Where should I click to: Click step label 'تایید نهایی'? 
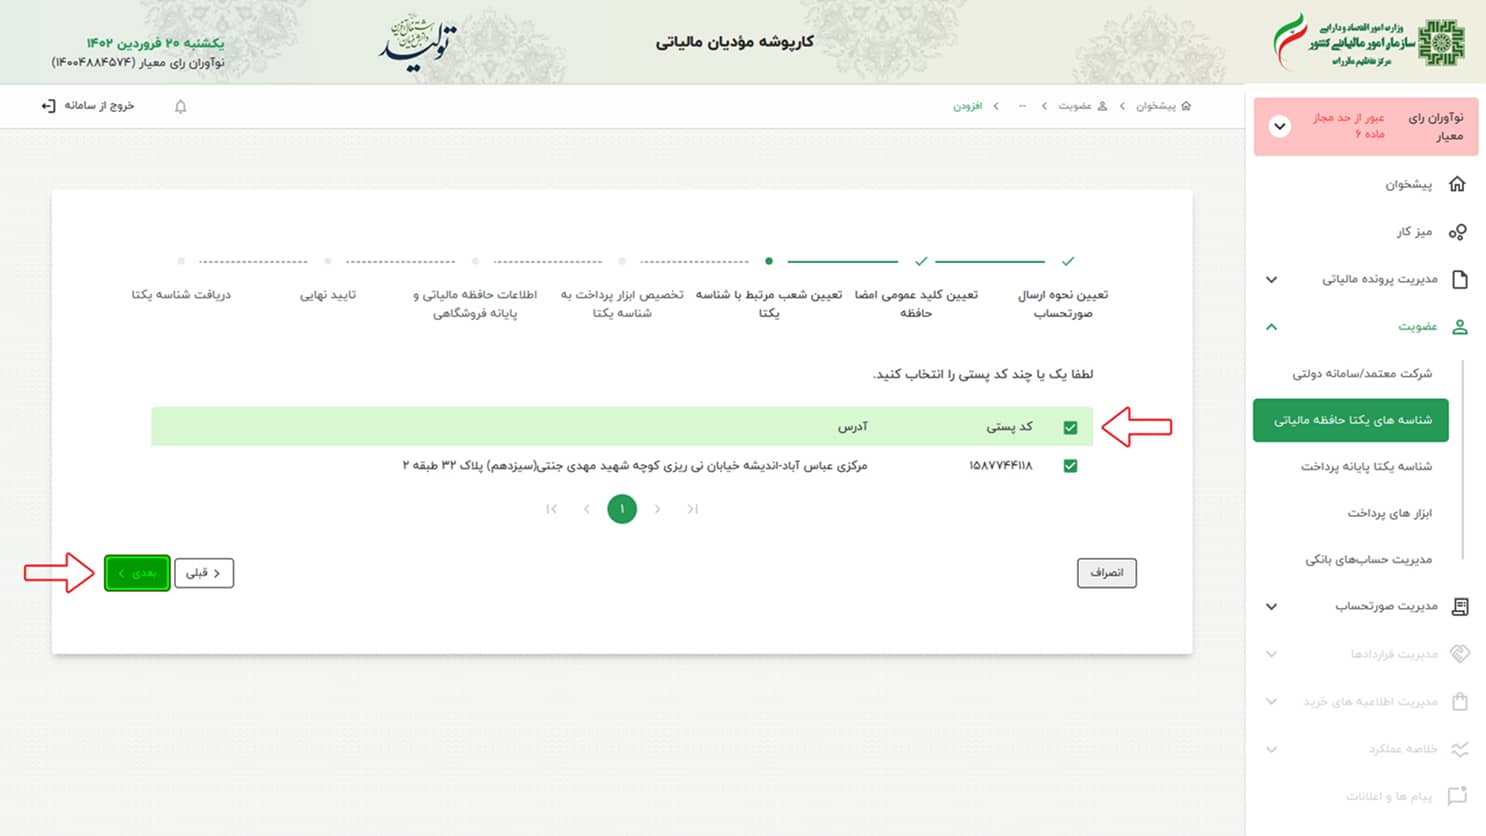(328, 295)
